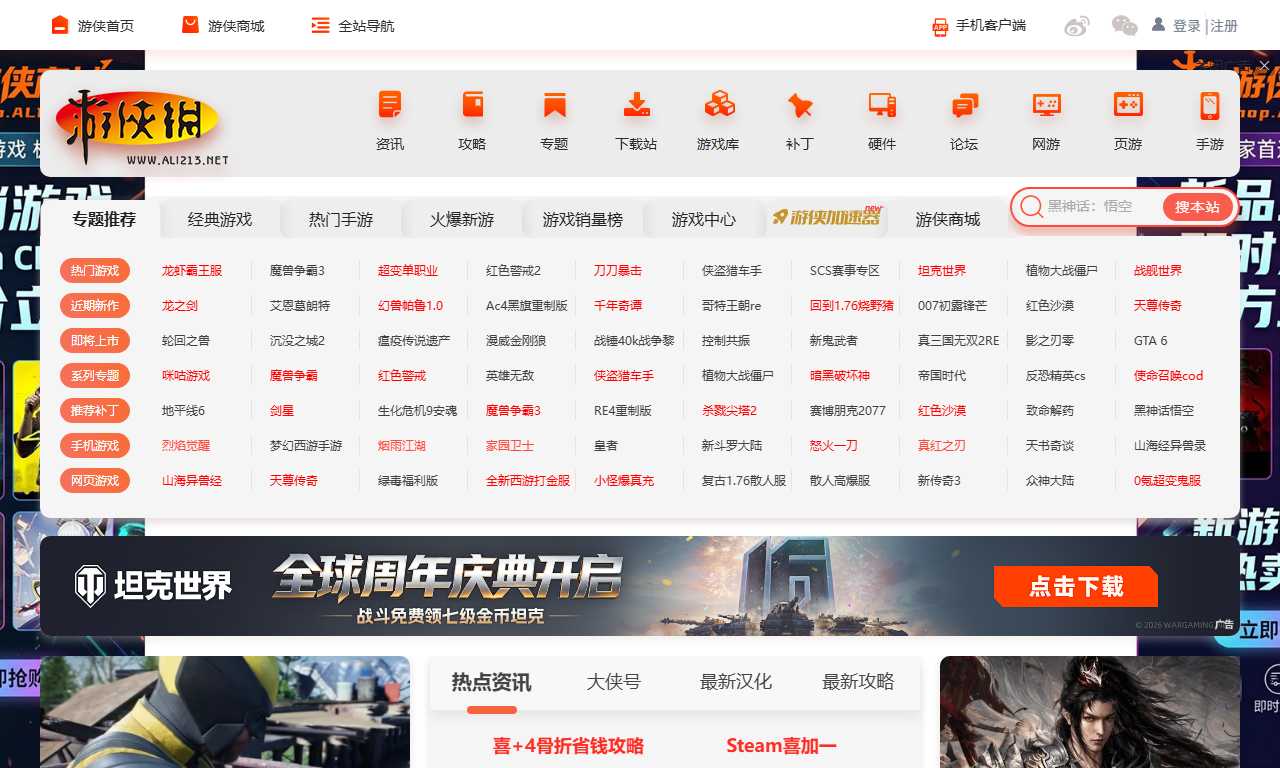
Task: Switch to 经典游戏 tab
Action: click(220, 219)
